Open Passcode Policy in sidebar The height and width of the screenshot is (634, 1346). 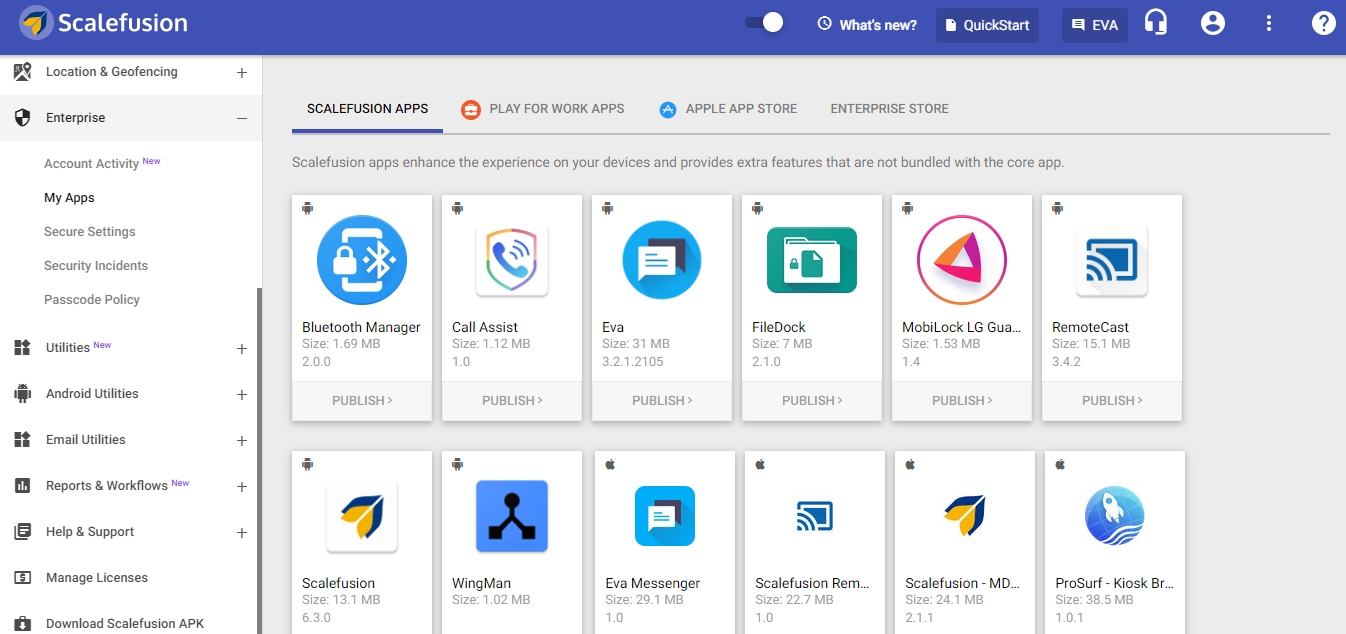pos(92,300)
